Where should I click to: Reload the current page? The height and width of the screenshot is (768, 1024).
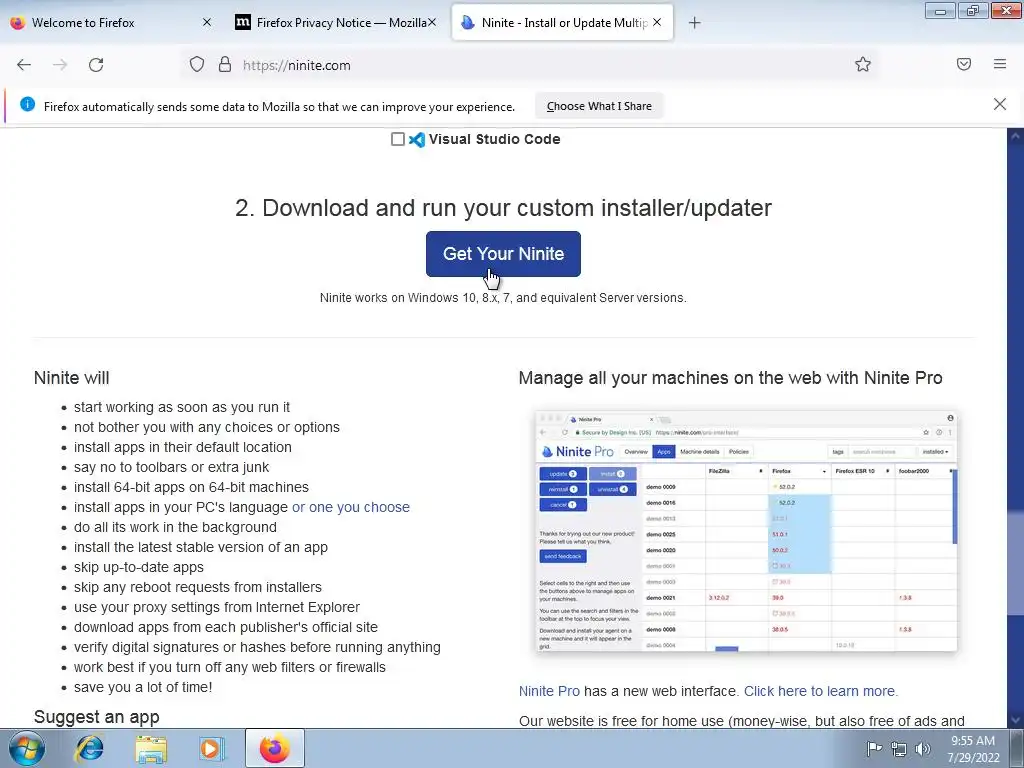pos(96,65)
